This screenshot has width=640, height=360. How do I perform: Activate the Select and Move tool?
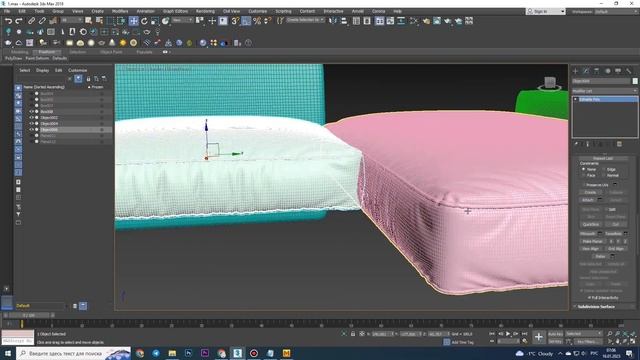133,21
